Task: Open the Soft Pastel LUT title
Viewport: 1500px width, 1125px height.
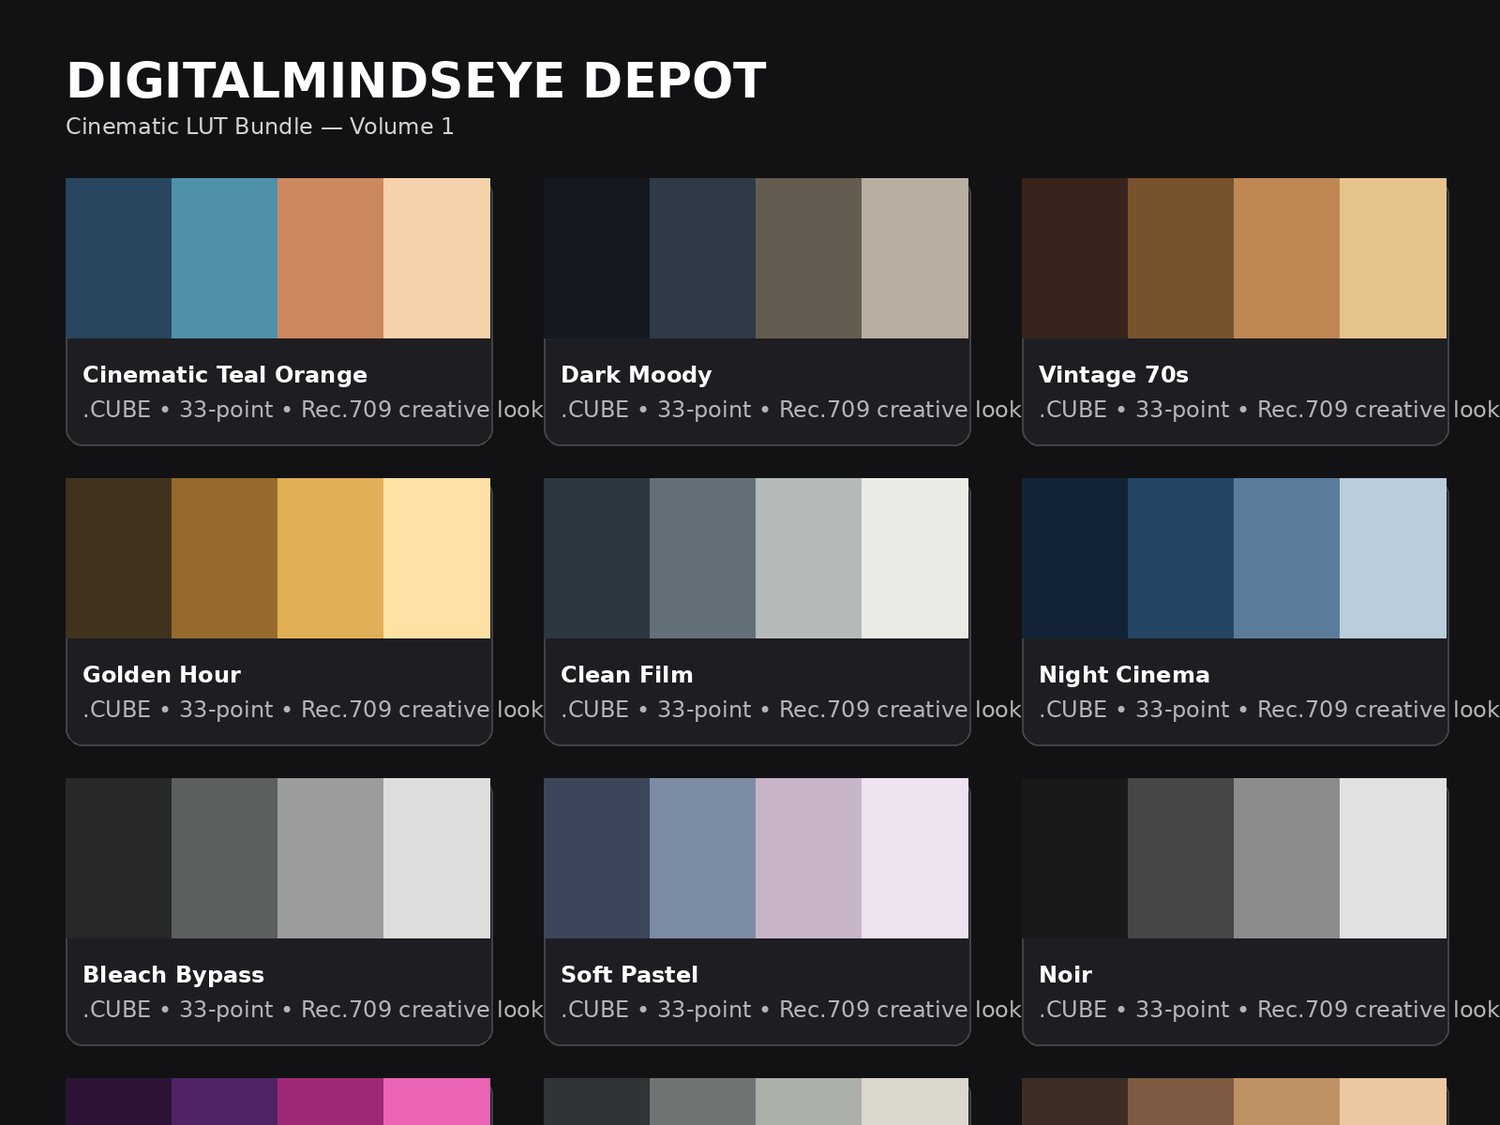Action: click(x=629, y=975)
